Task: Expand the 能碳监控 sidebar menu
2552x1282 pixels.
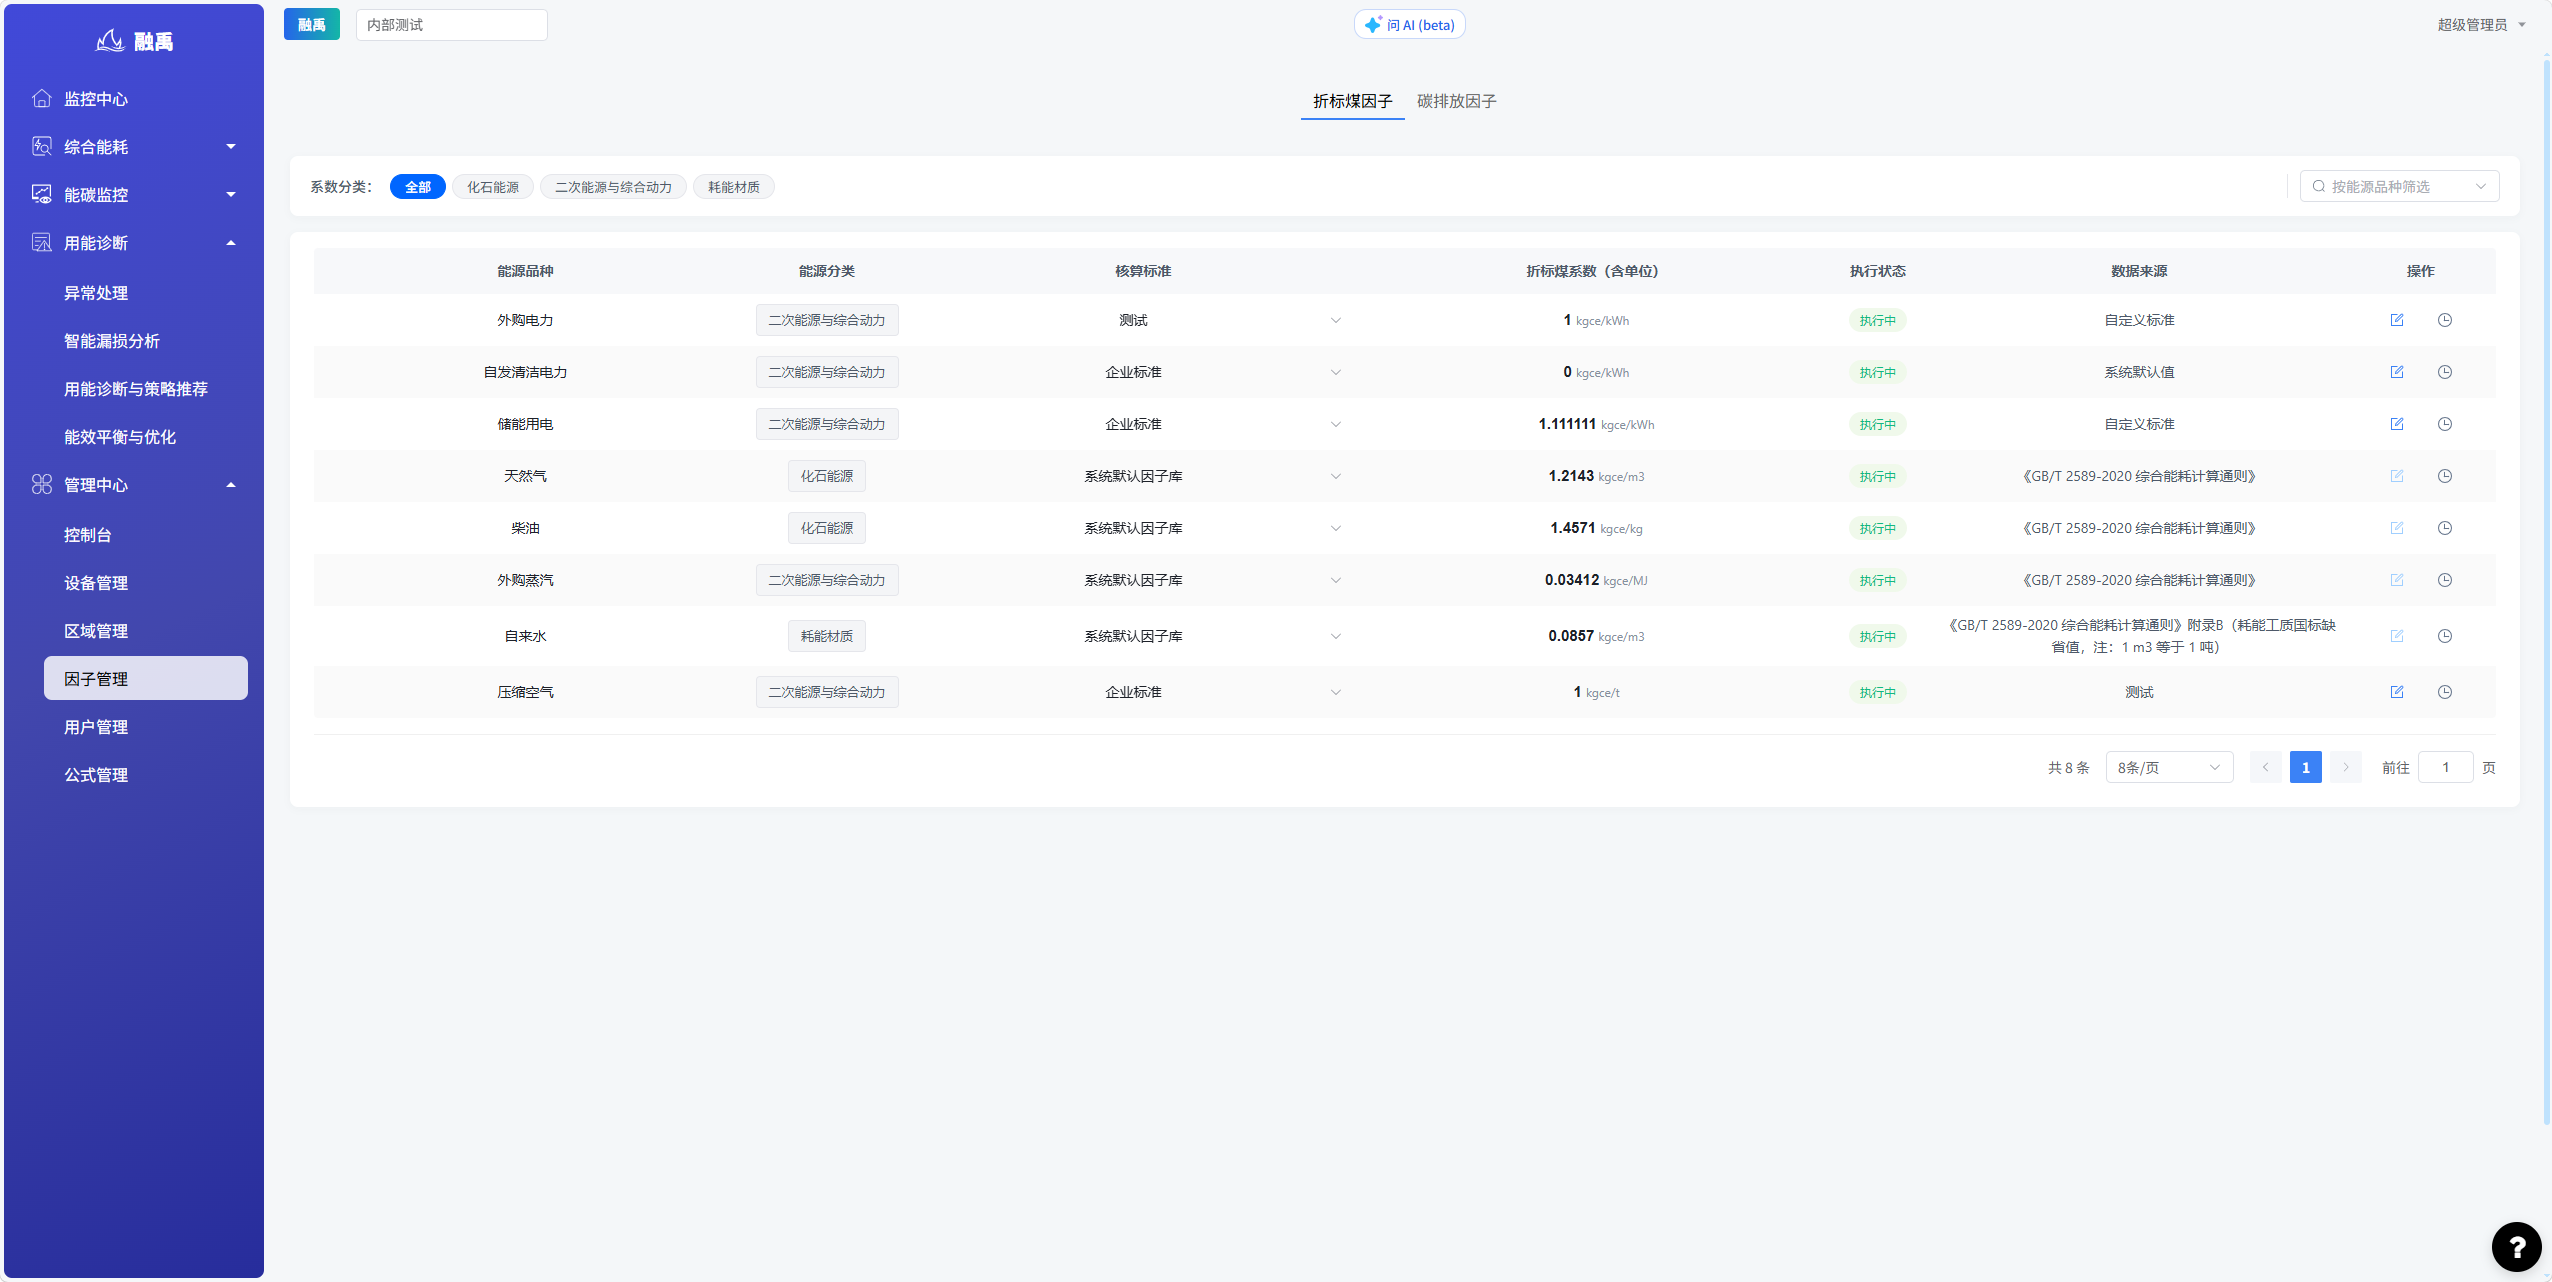Action: point(231,194)
